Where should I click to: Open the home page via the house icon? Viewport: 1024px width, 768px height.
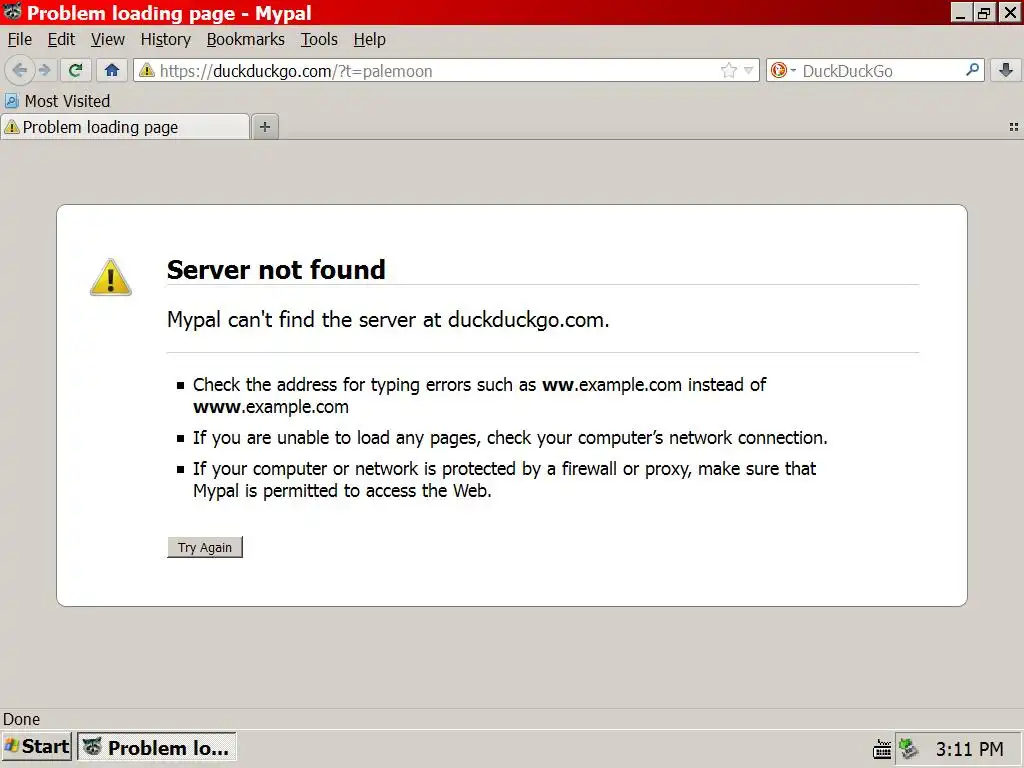(x=112, y=70)
